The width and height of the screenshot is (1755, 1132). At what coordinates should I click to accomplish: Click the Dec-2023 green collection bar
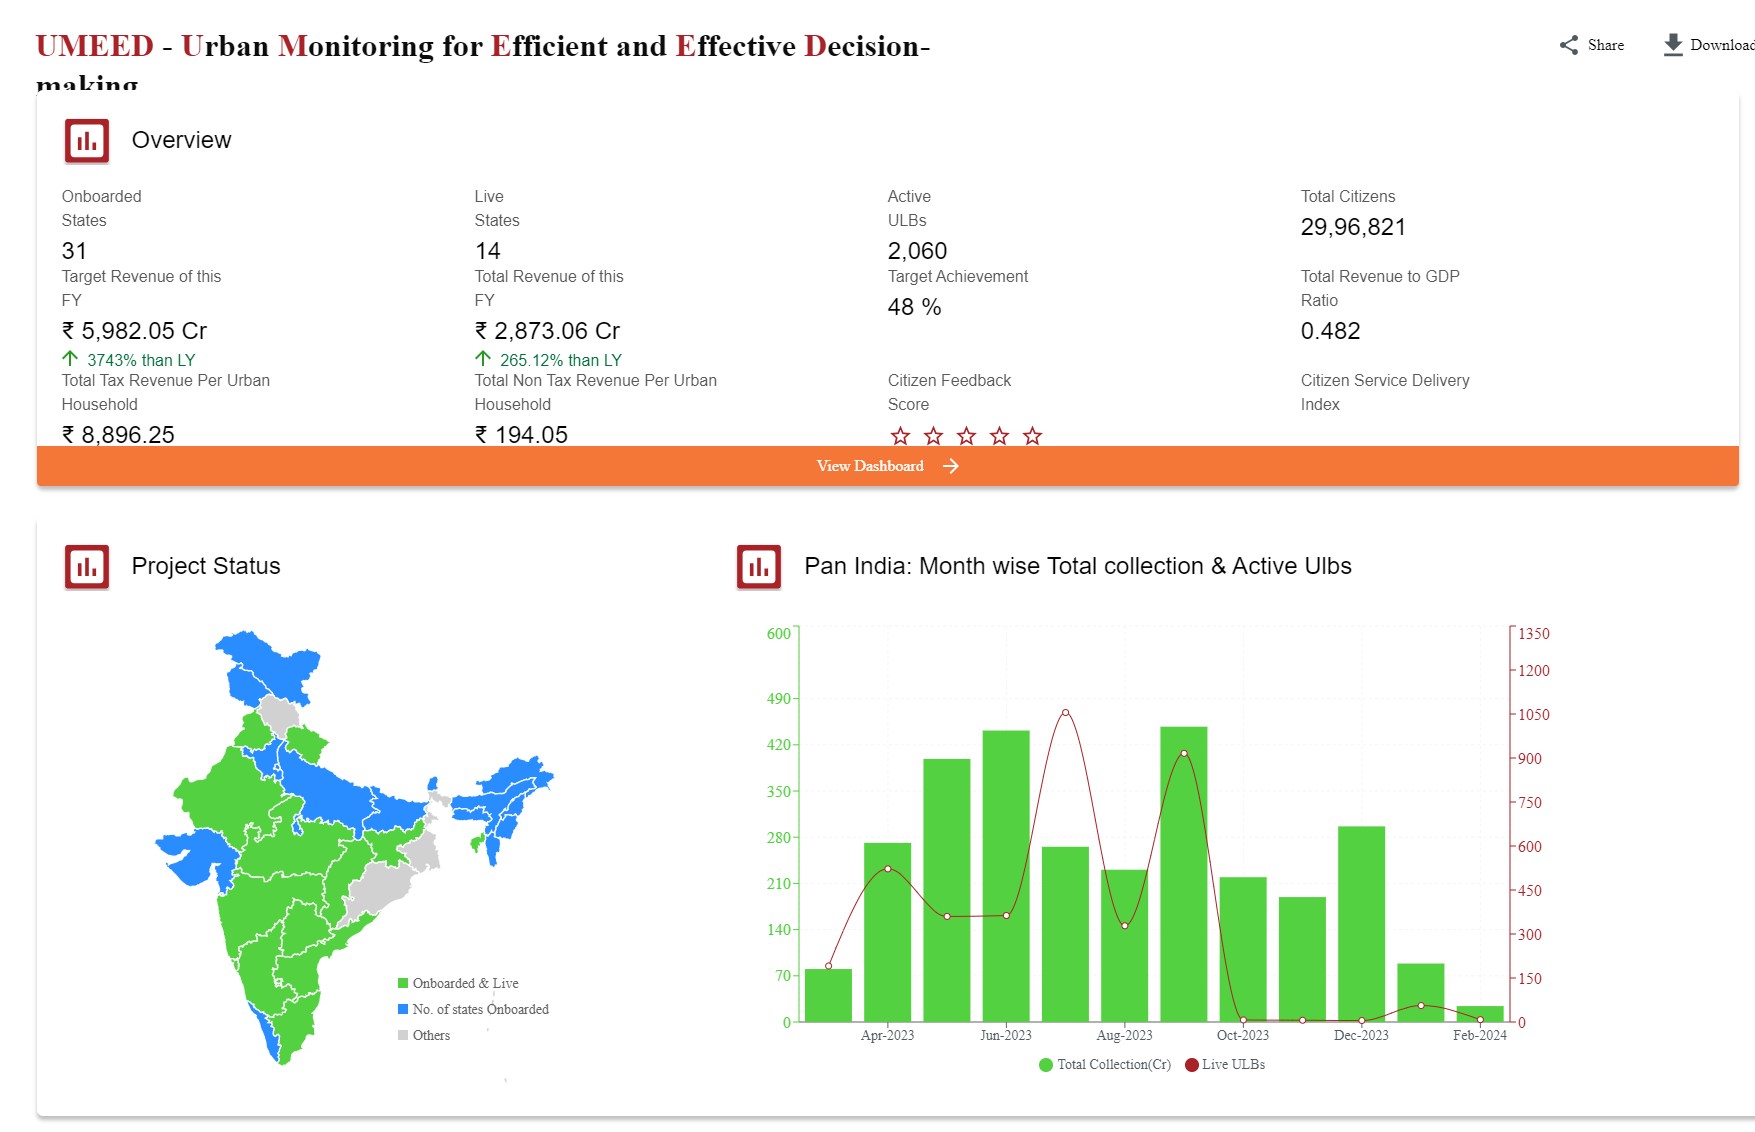click(x=1361, y=923)
